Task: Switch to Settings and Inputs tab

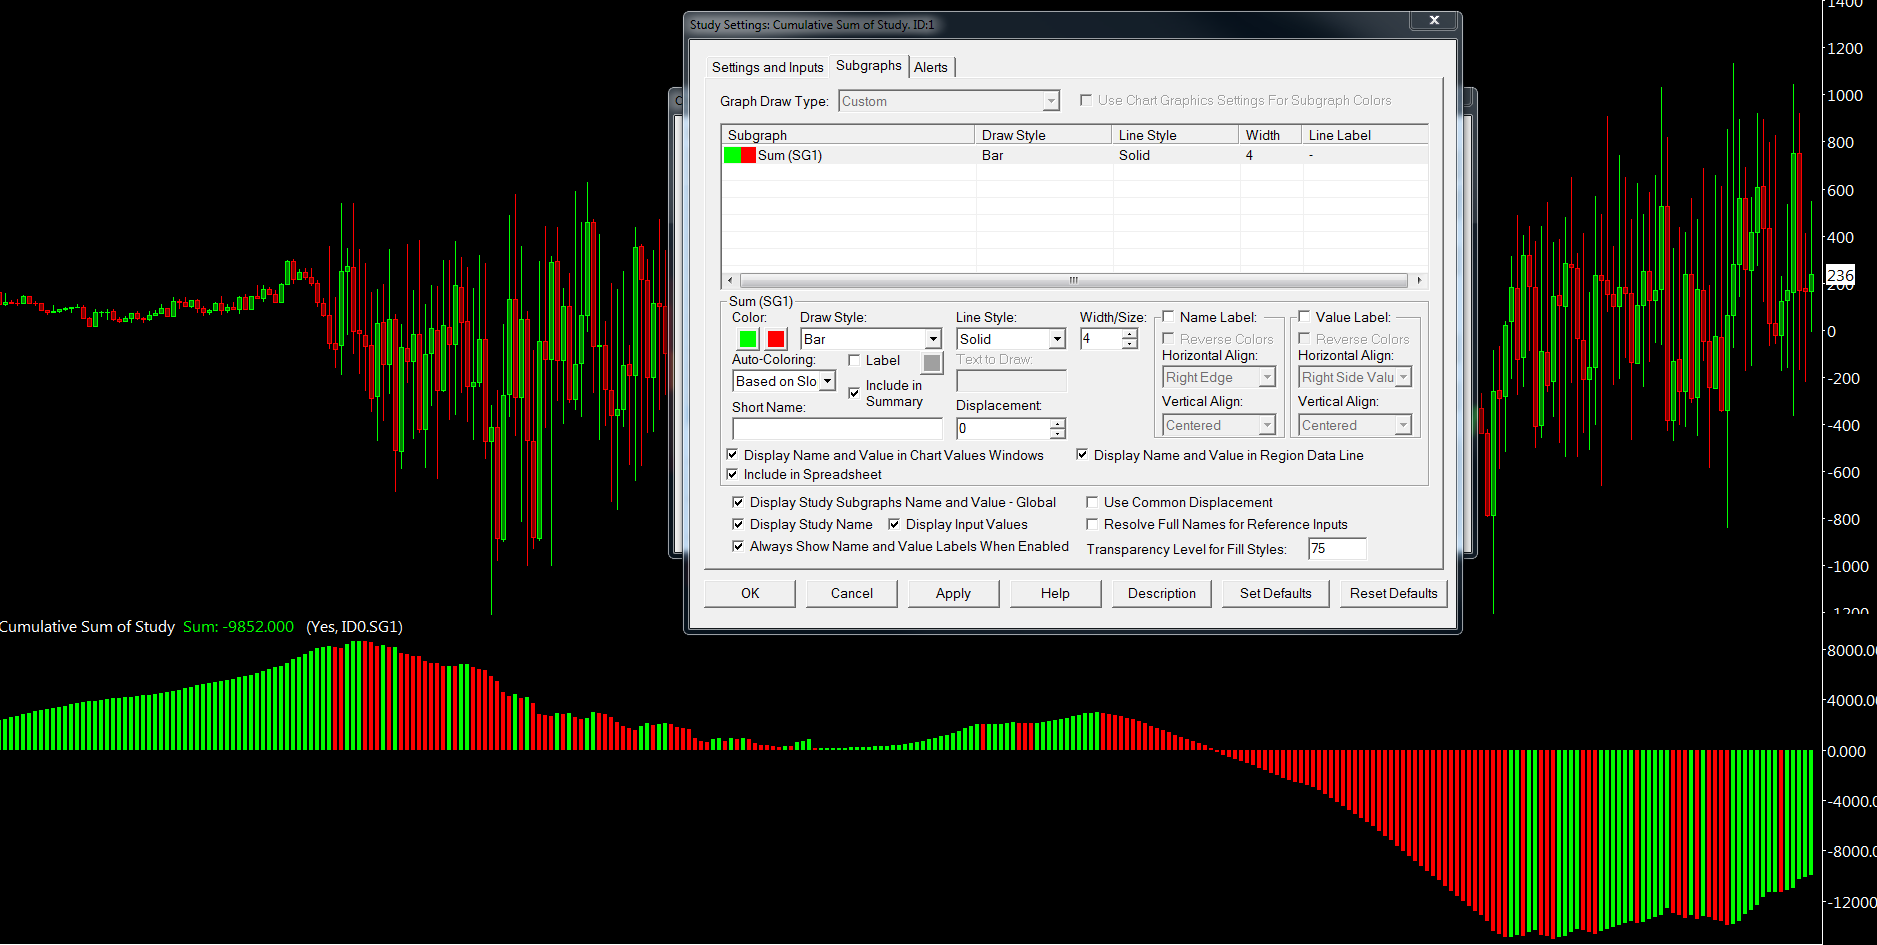Action: point(767,67)
